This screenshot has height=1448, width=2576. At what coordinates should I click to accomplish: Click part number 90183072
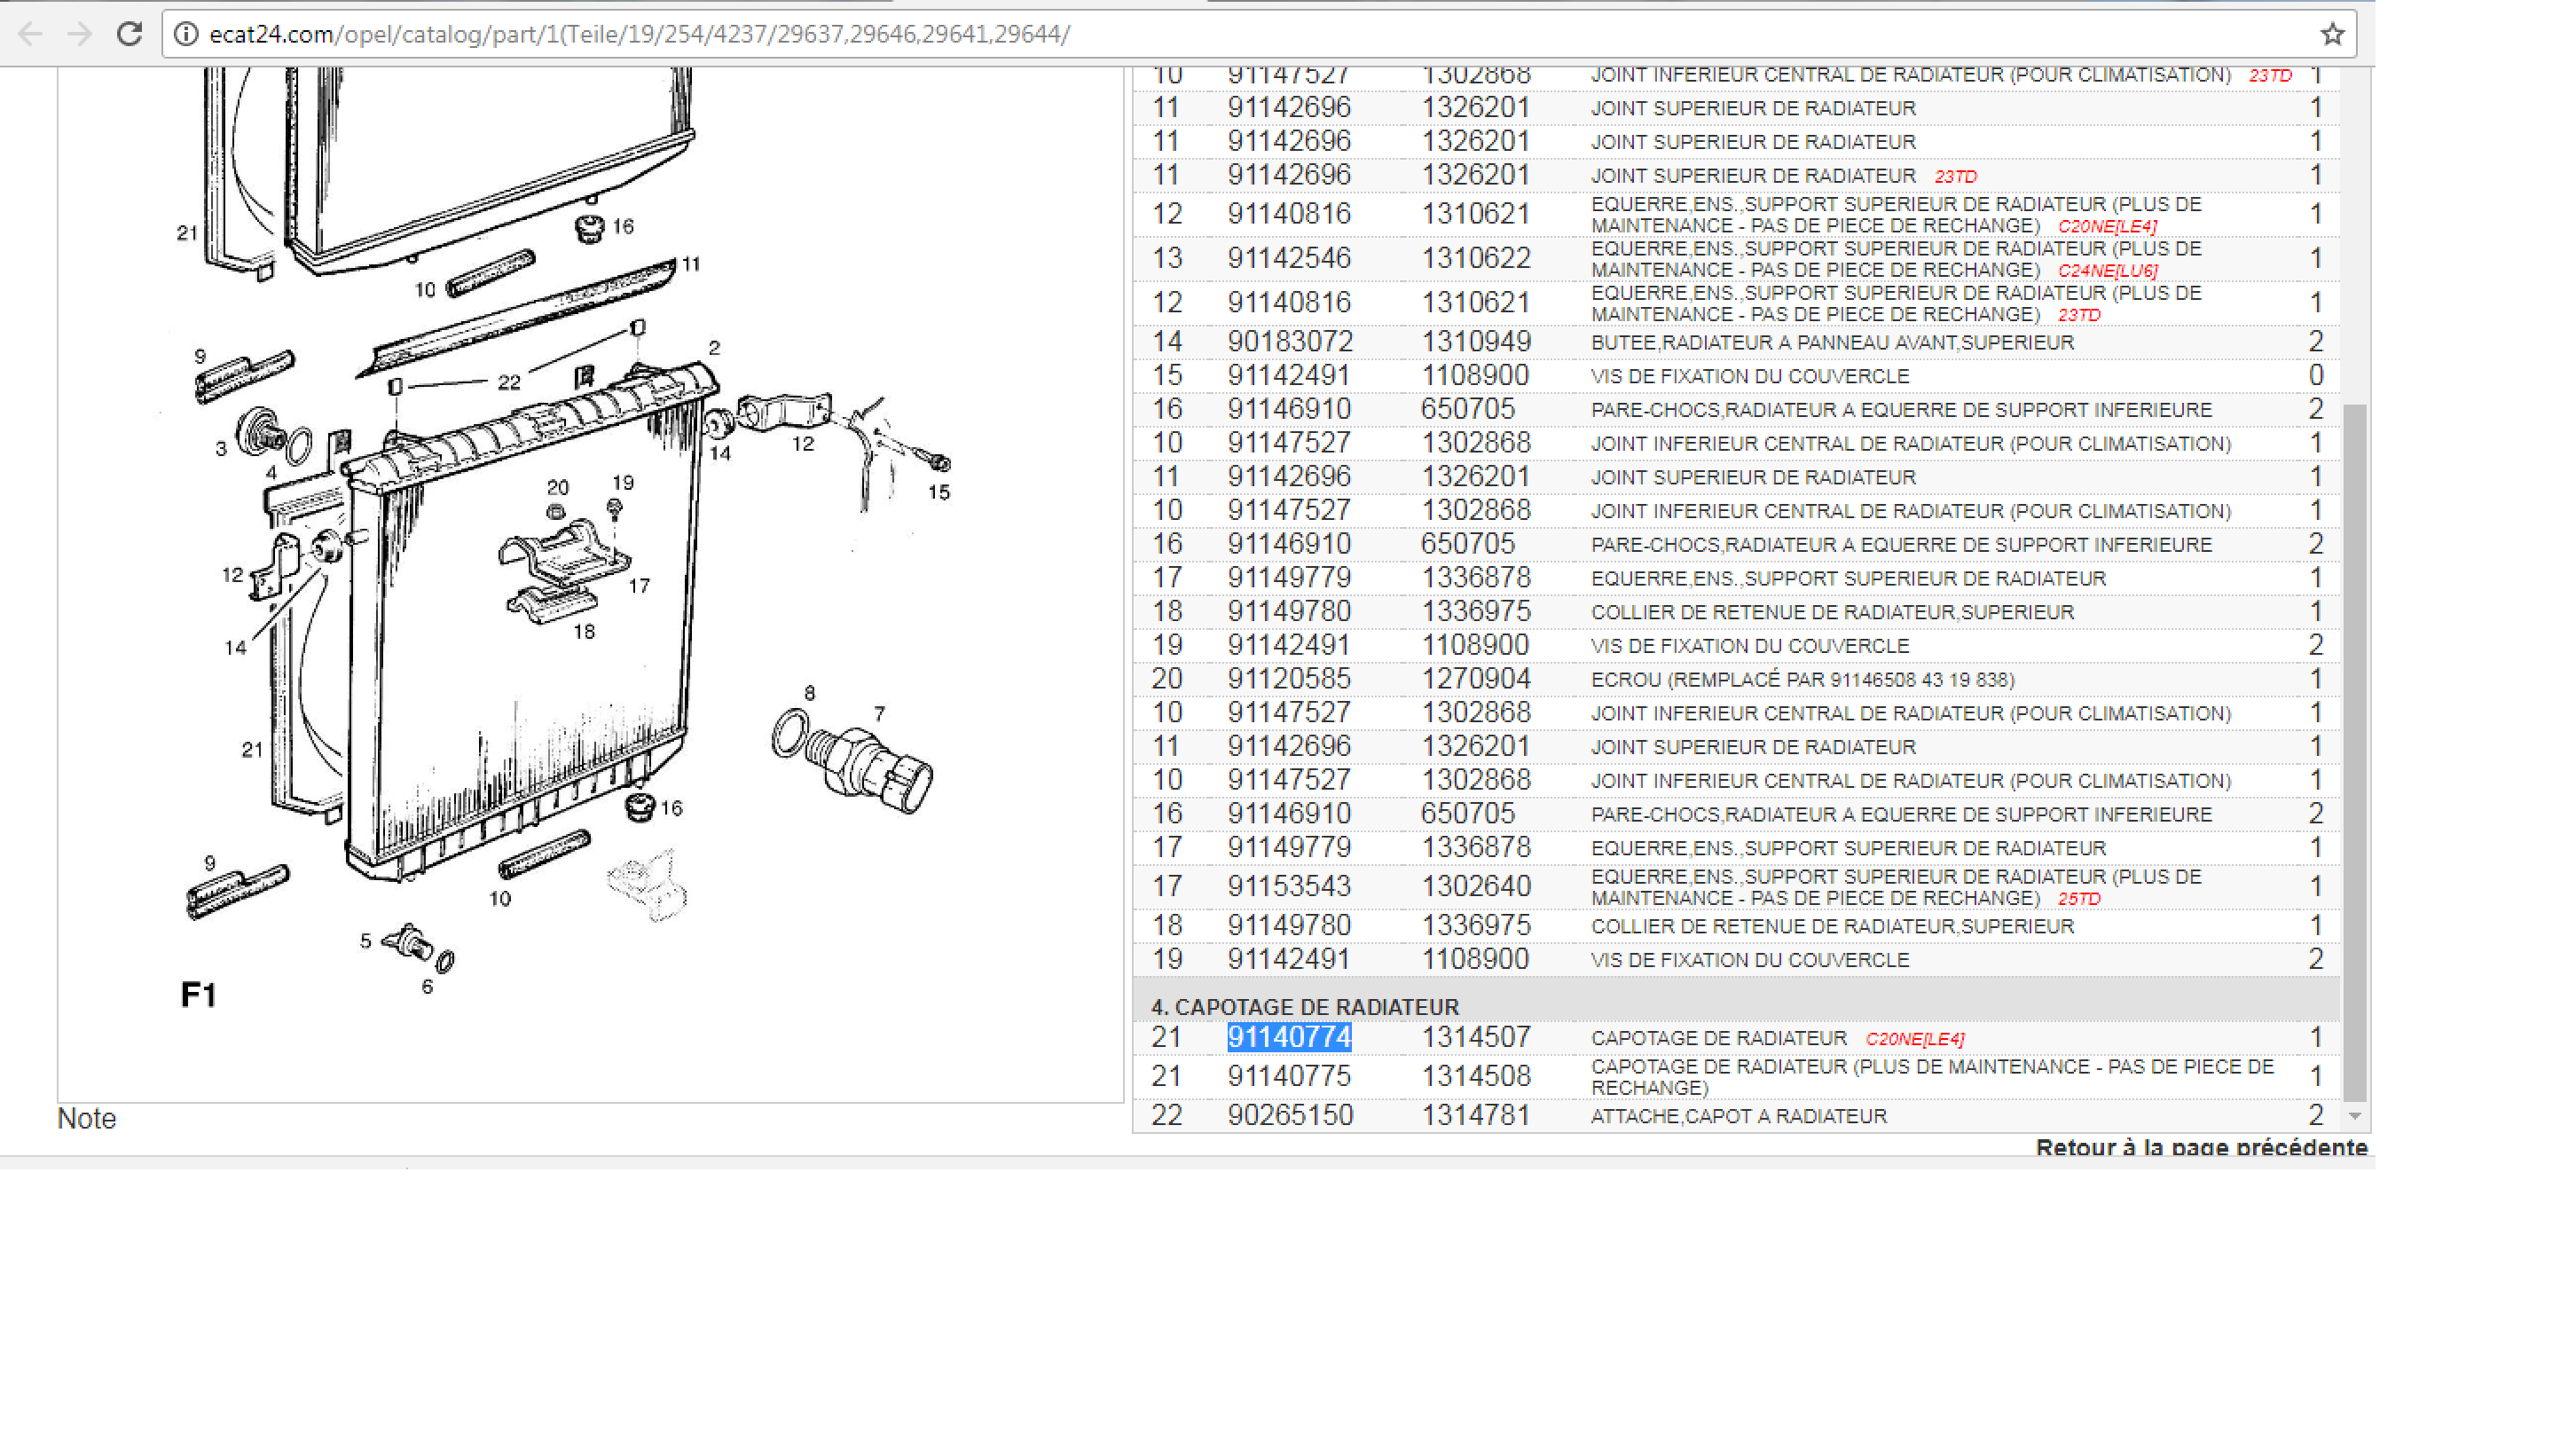coord(1289,342)
